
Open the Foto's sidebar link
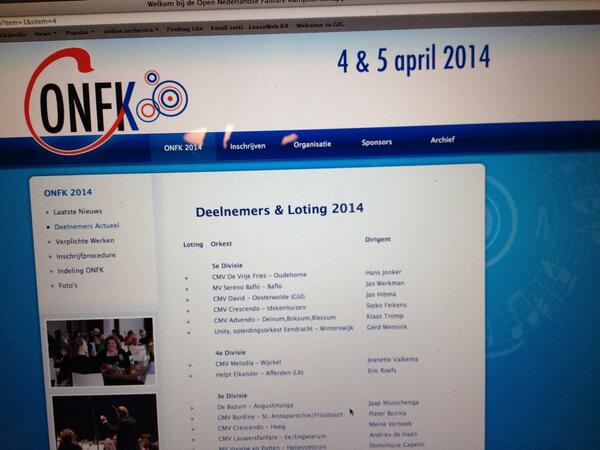(x=68, y=285)
